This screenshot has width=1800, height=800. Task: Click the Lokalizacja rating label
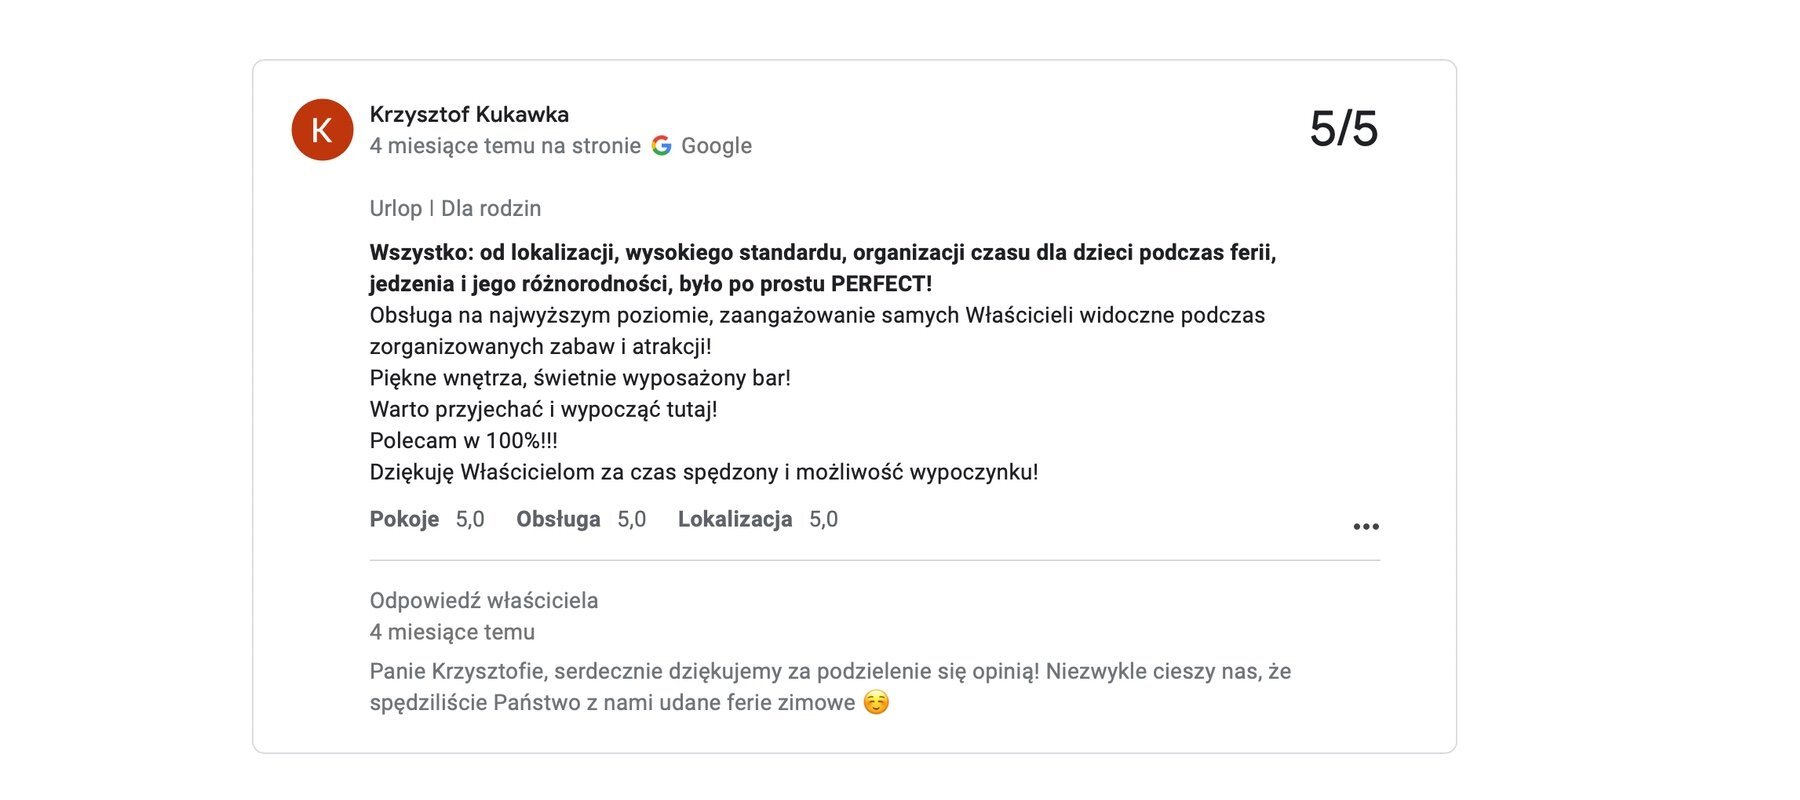(x=735, y=519)
